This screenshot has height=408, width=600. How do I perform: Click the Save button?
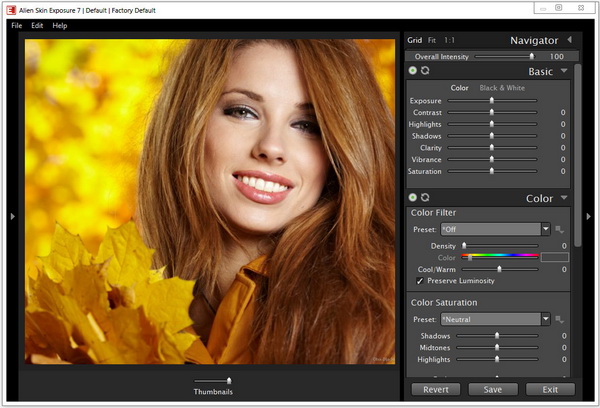coord(492,389)
